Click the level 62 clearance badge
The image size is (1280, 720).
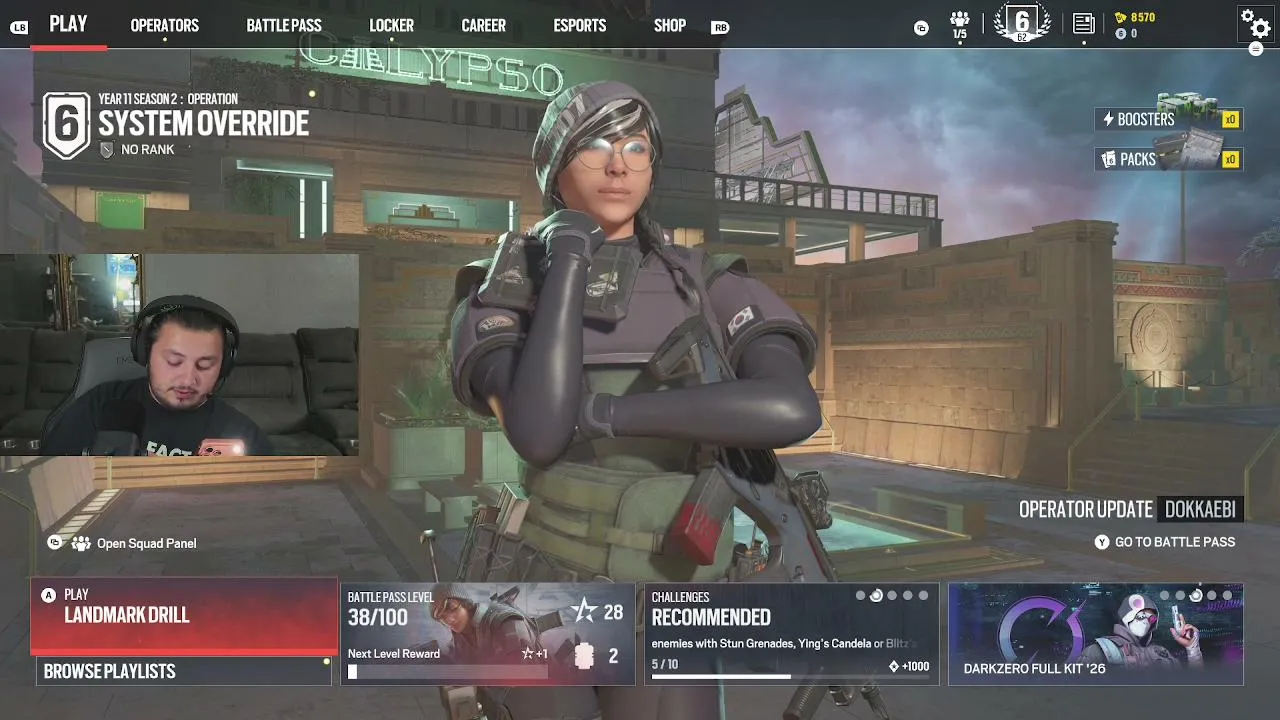click(1022, 24)
